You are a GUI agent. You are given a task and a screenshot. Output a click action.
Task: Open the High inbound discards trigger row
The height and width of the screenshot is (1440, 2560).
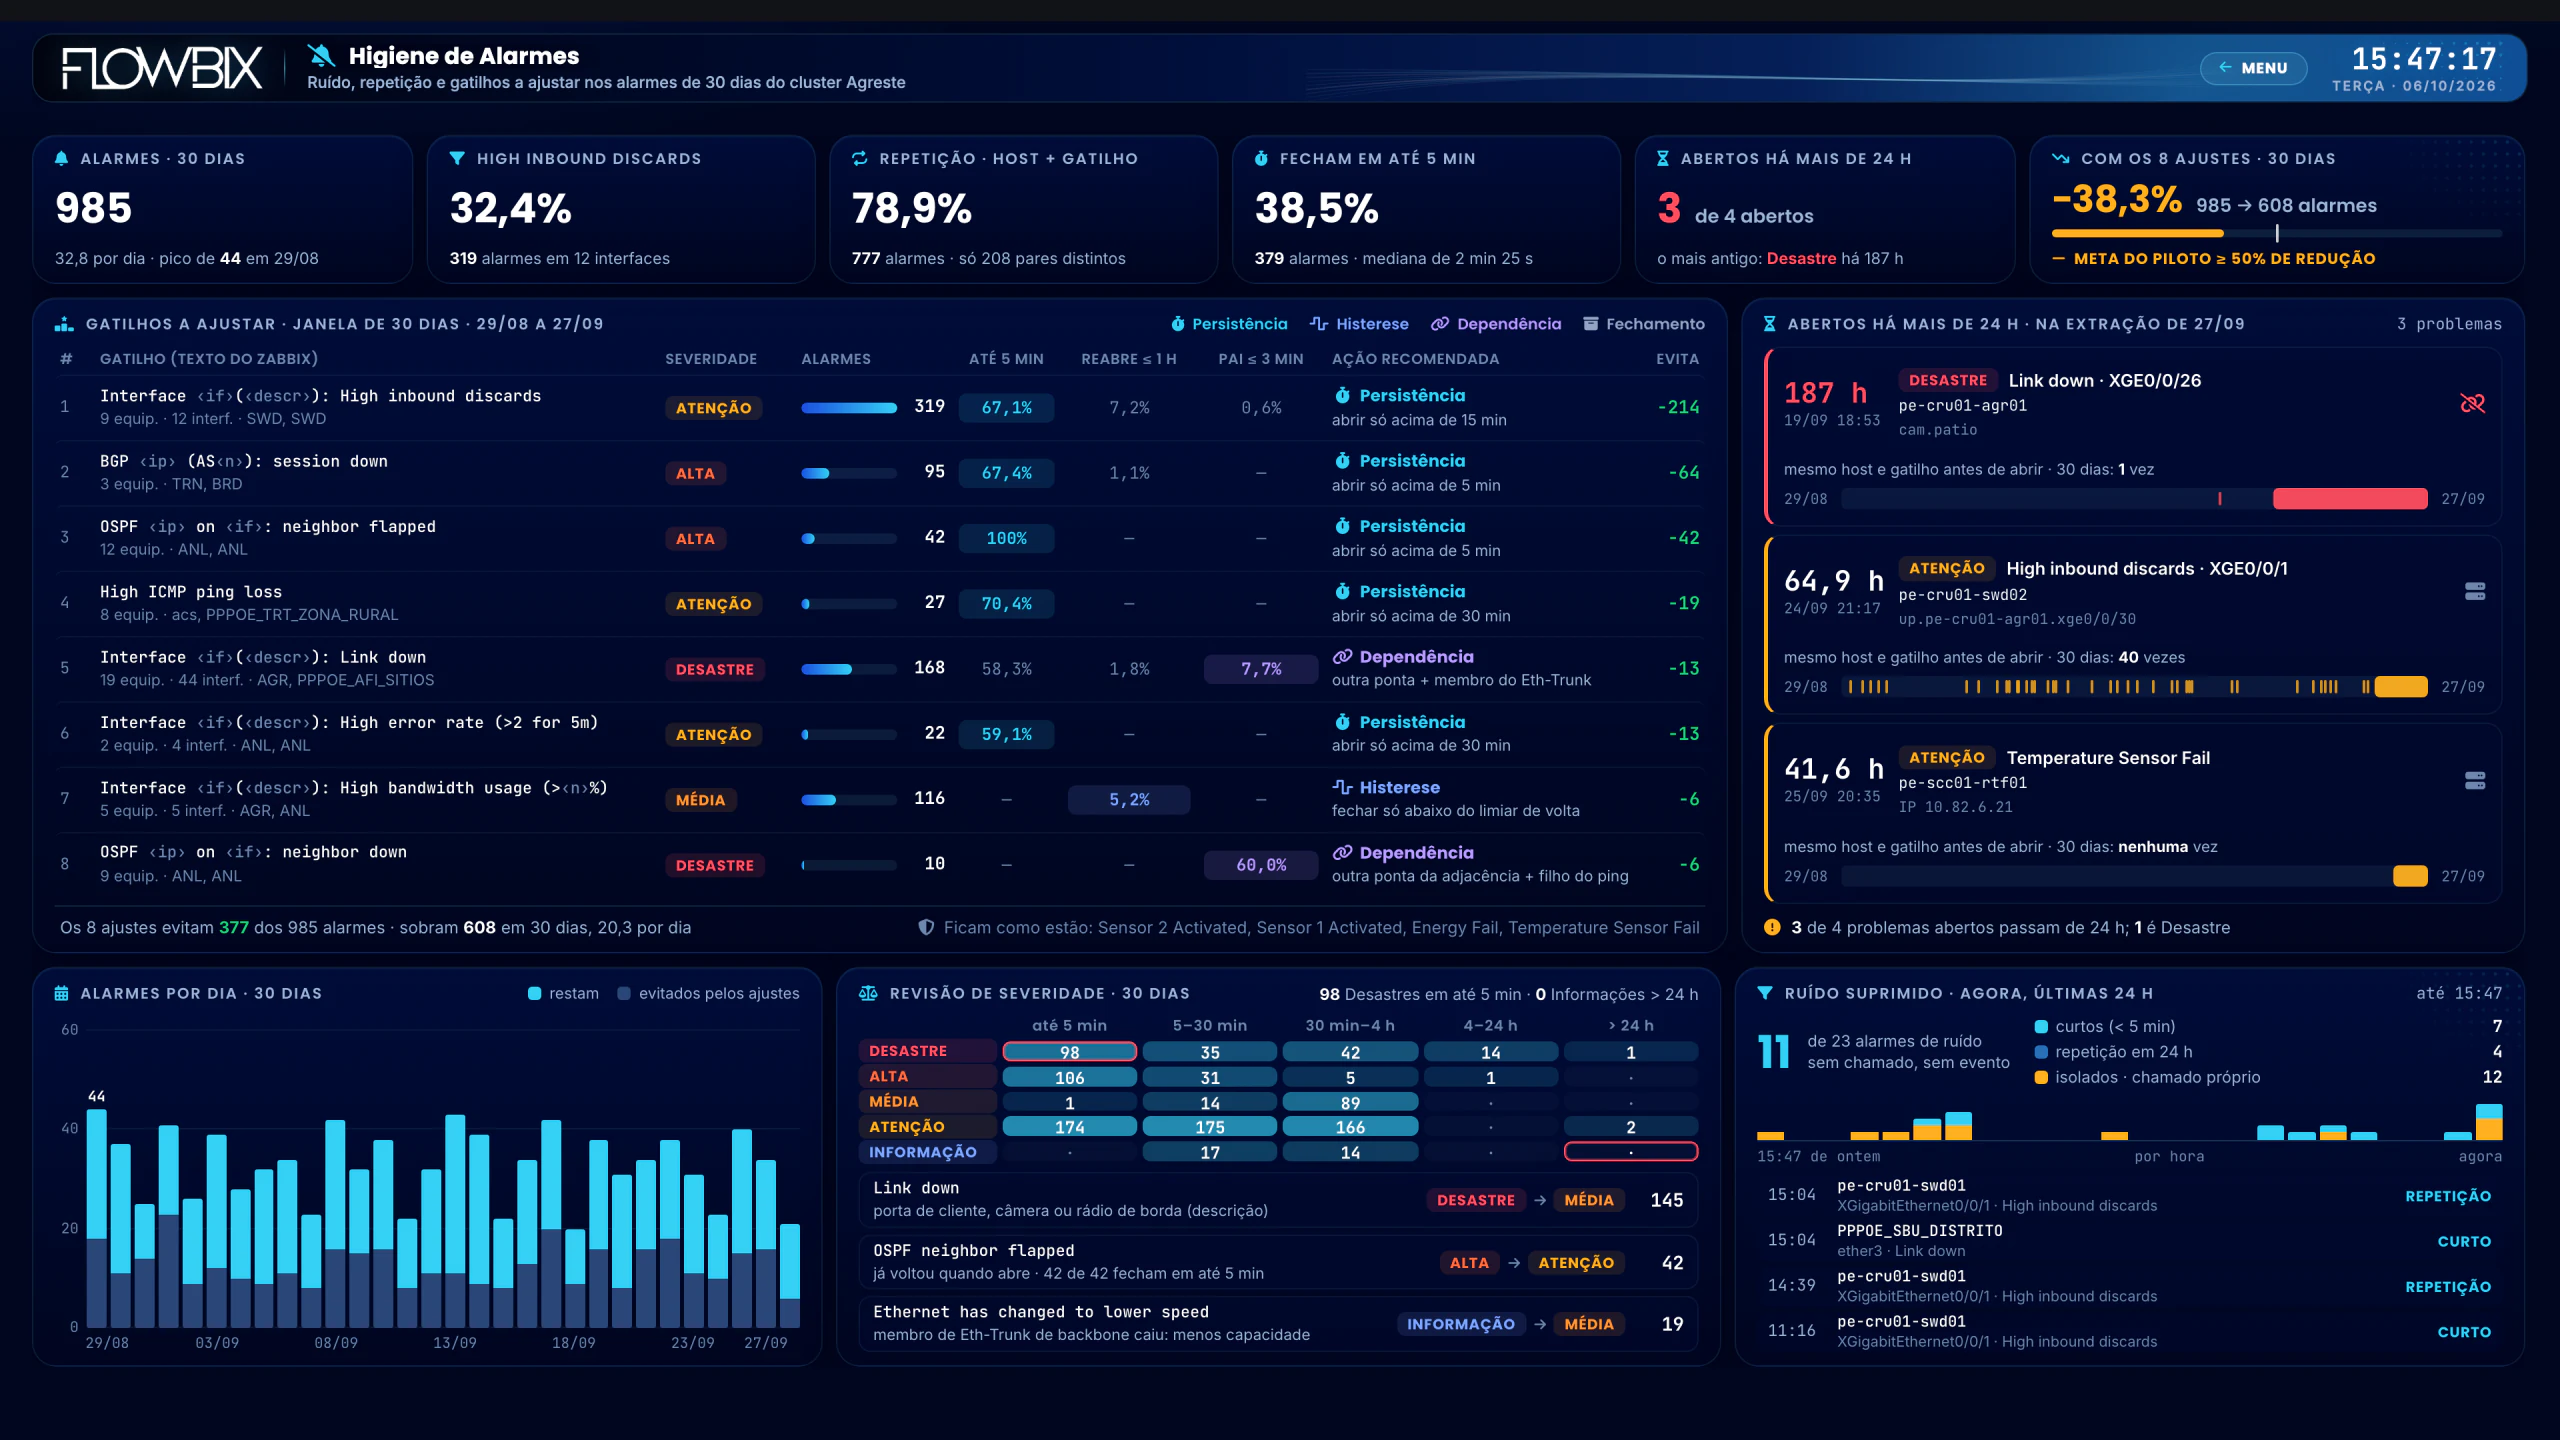click(x=880, y=407)
